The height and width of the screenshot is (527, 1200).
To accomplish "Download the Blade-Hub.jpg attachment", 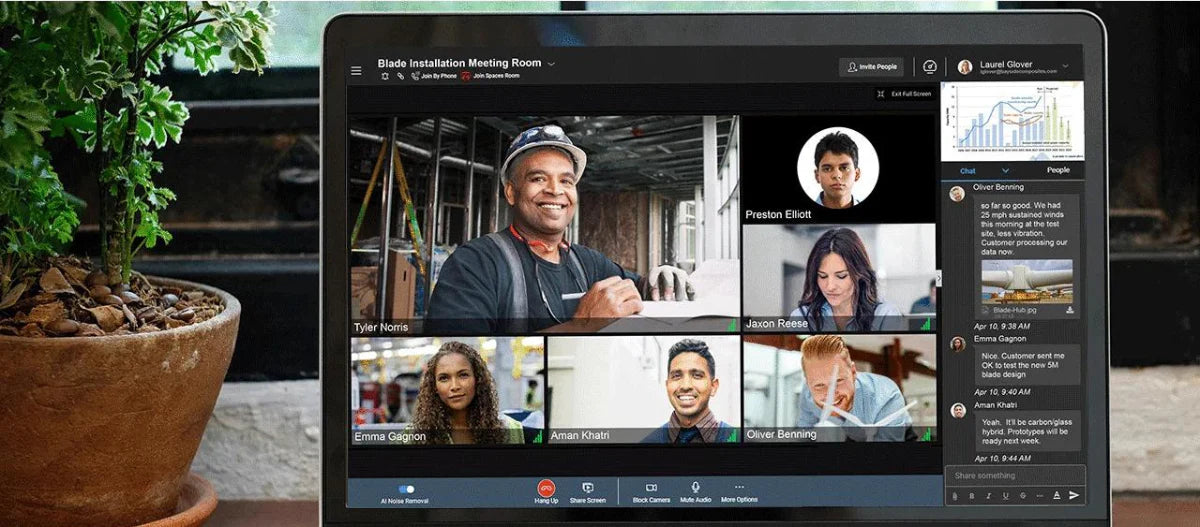I will pyautogui.click(x=1070, y=311).
